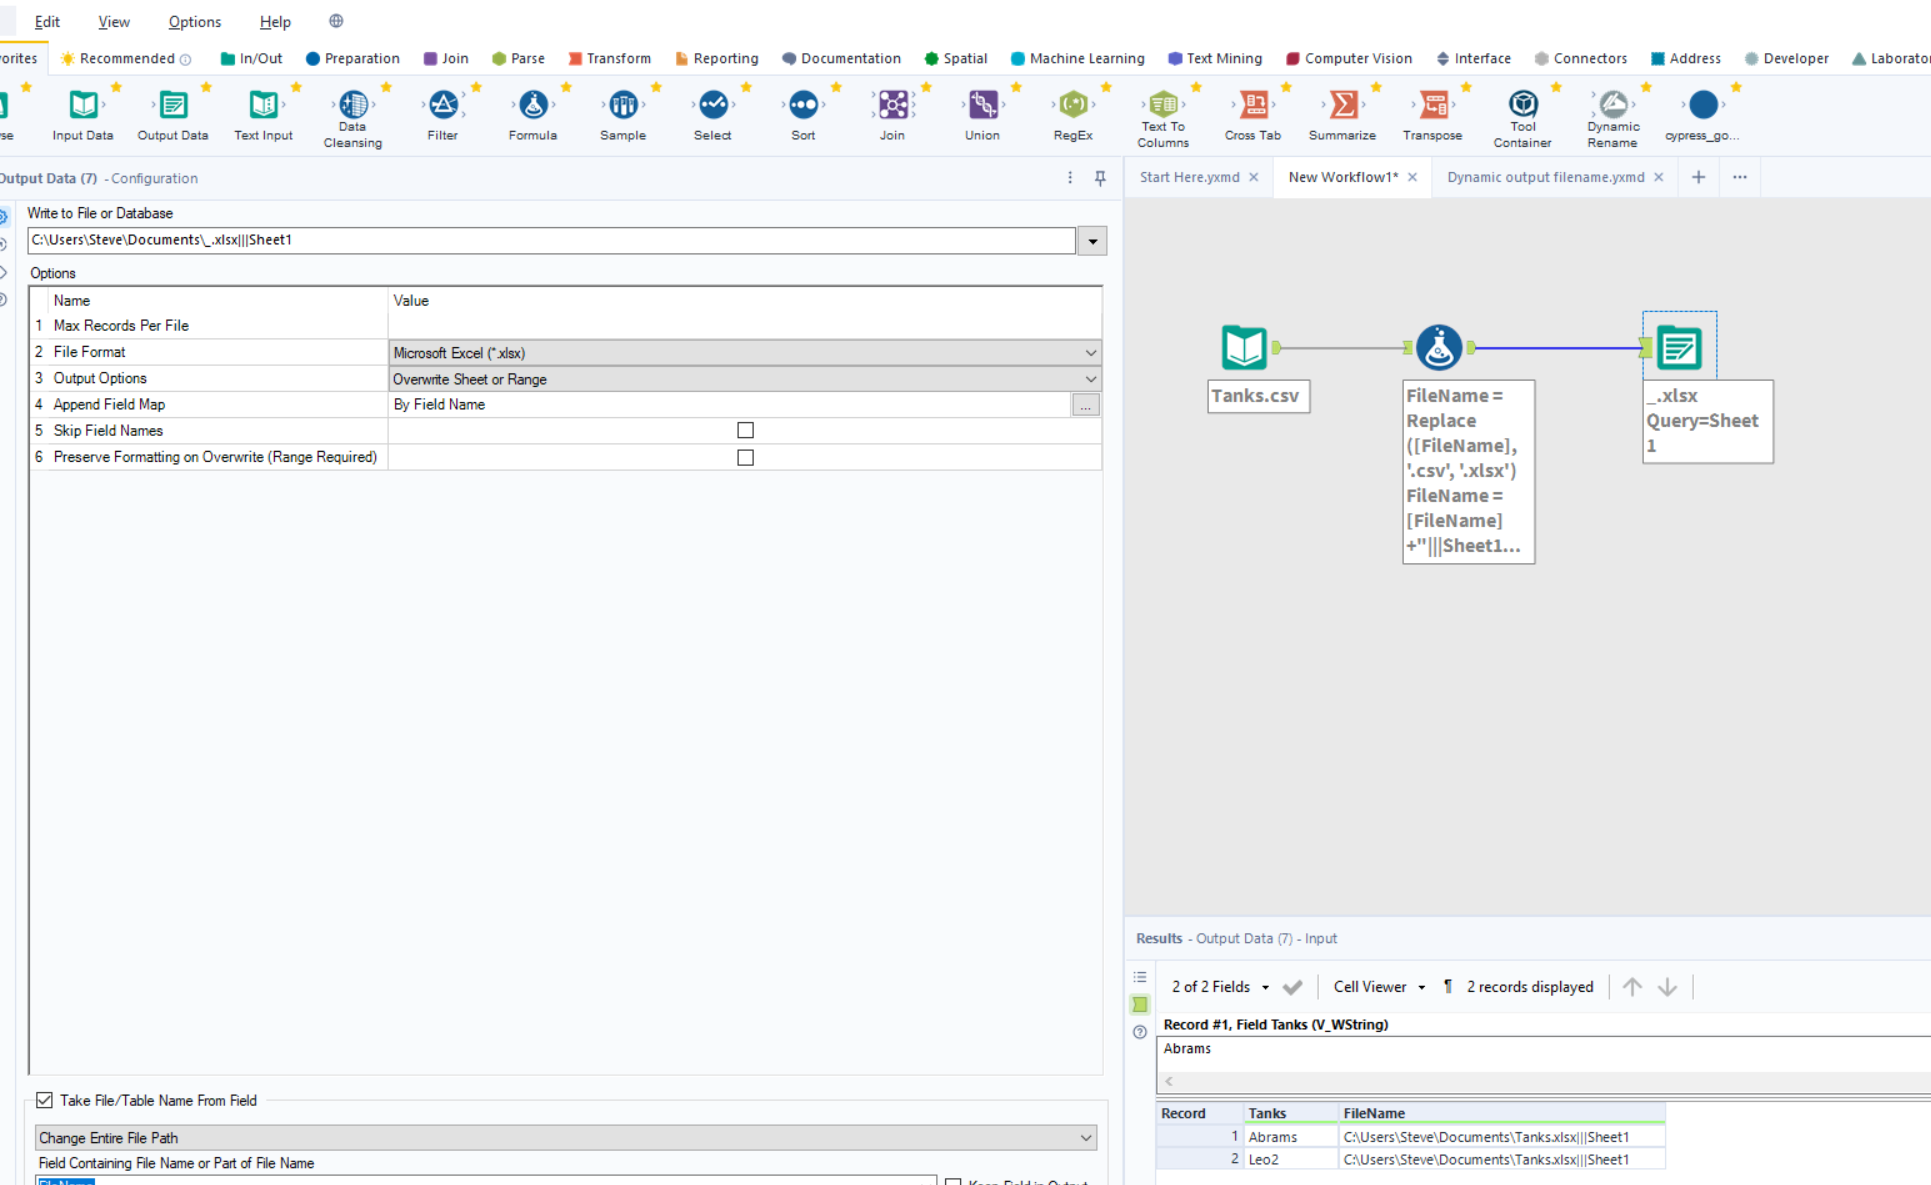Image resolution: width=1931 pixels, height=1185 pixels.
Task: Click the Write to File path field
Action: tap(550, 240)
